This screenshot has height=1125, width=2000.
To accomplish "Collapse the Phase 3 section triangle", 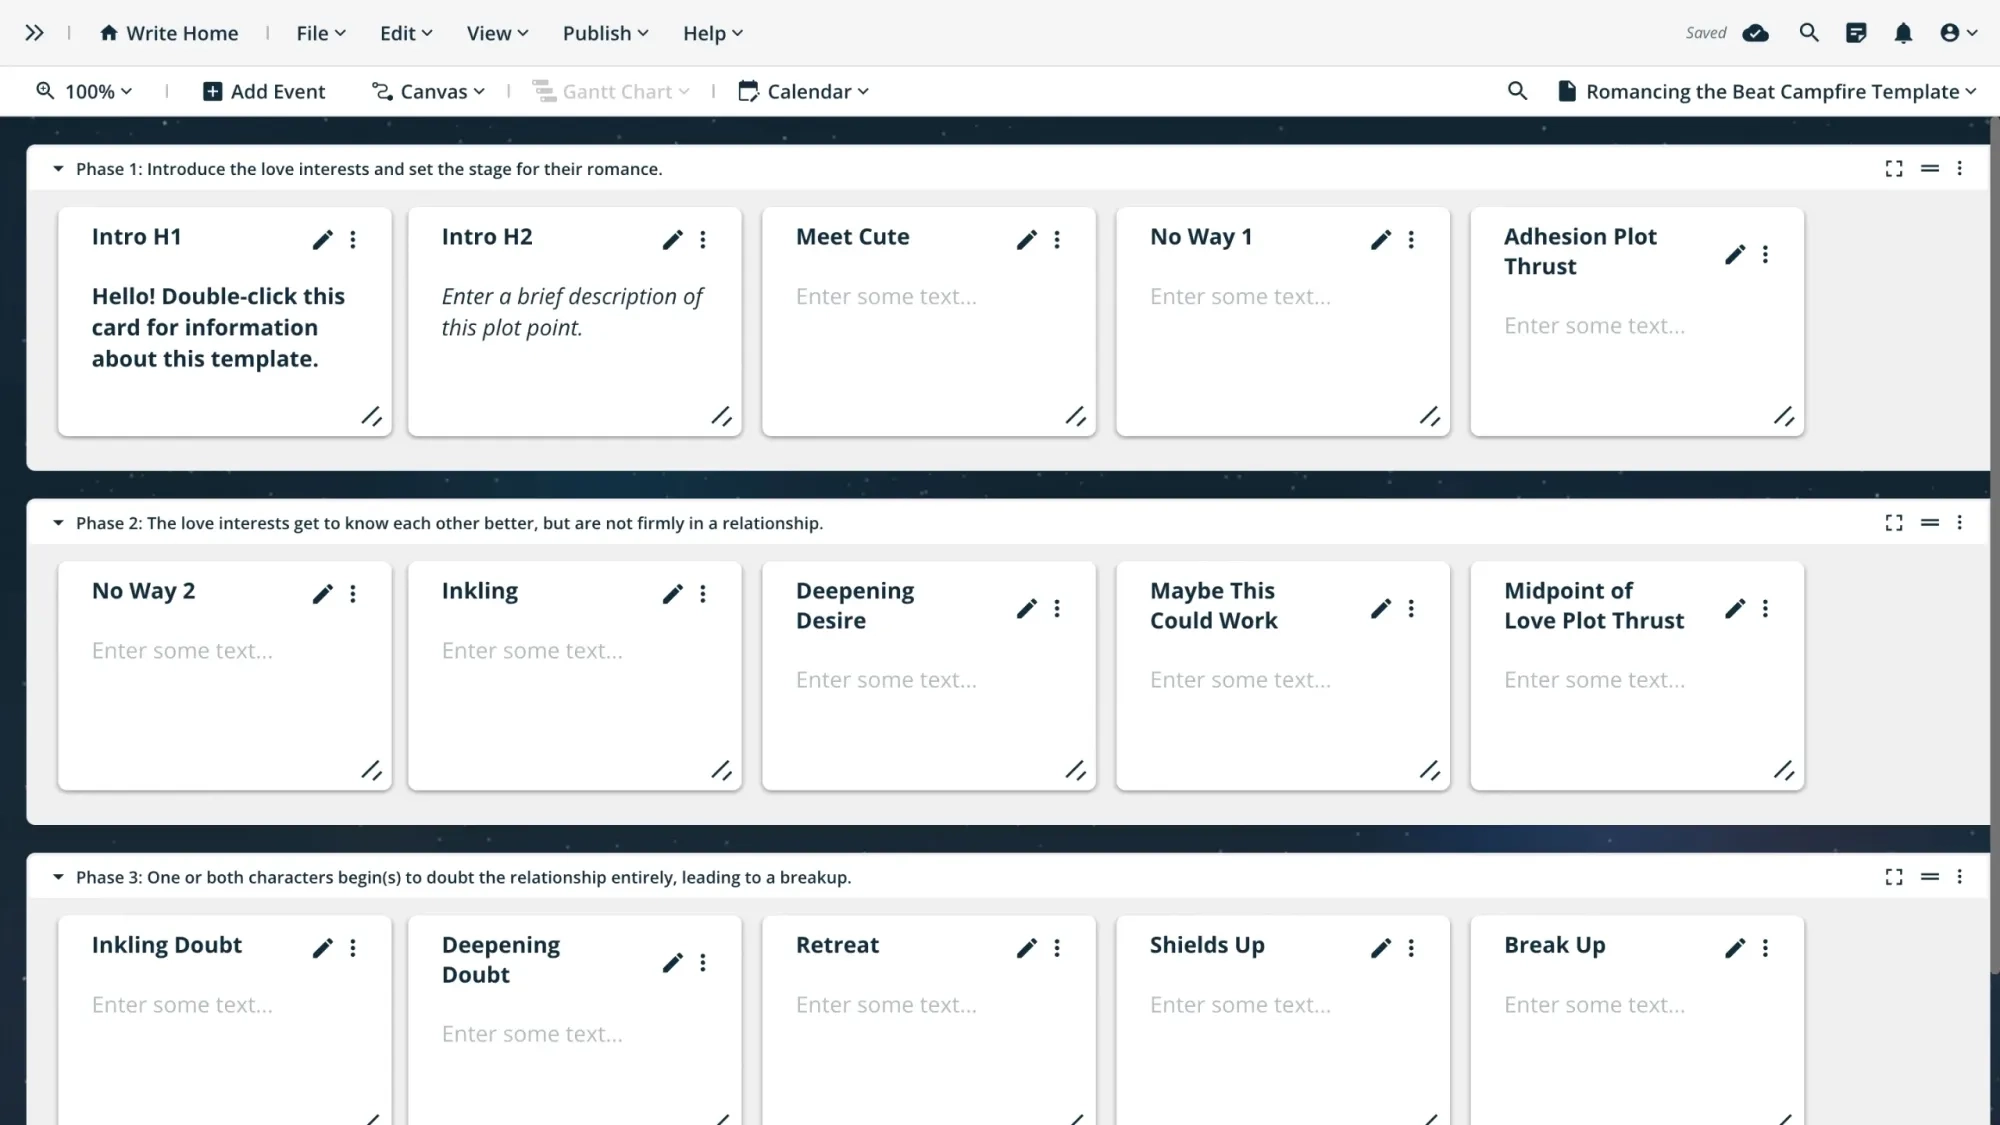I will click(58, 877).
